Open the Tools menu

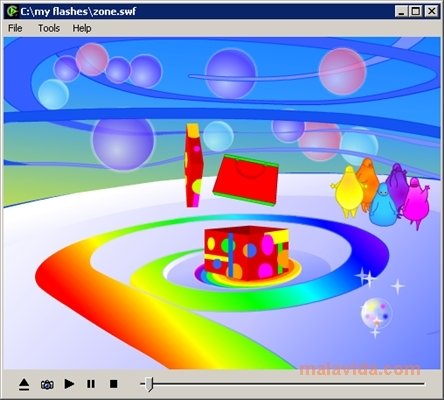49,28
